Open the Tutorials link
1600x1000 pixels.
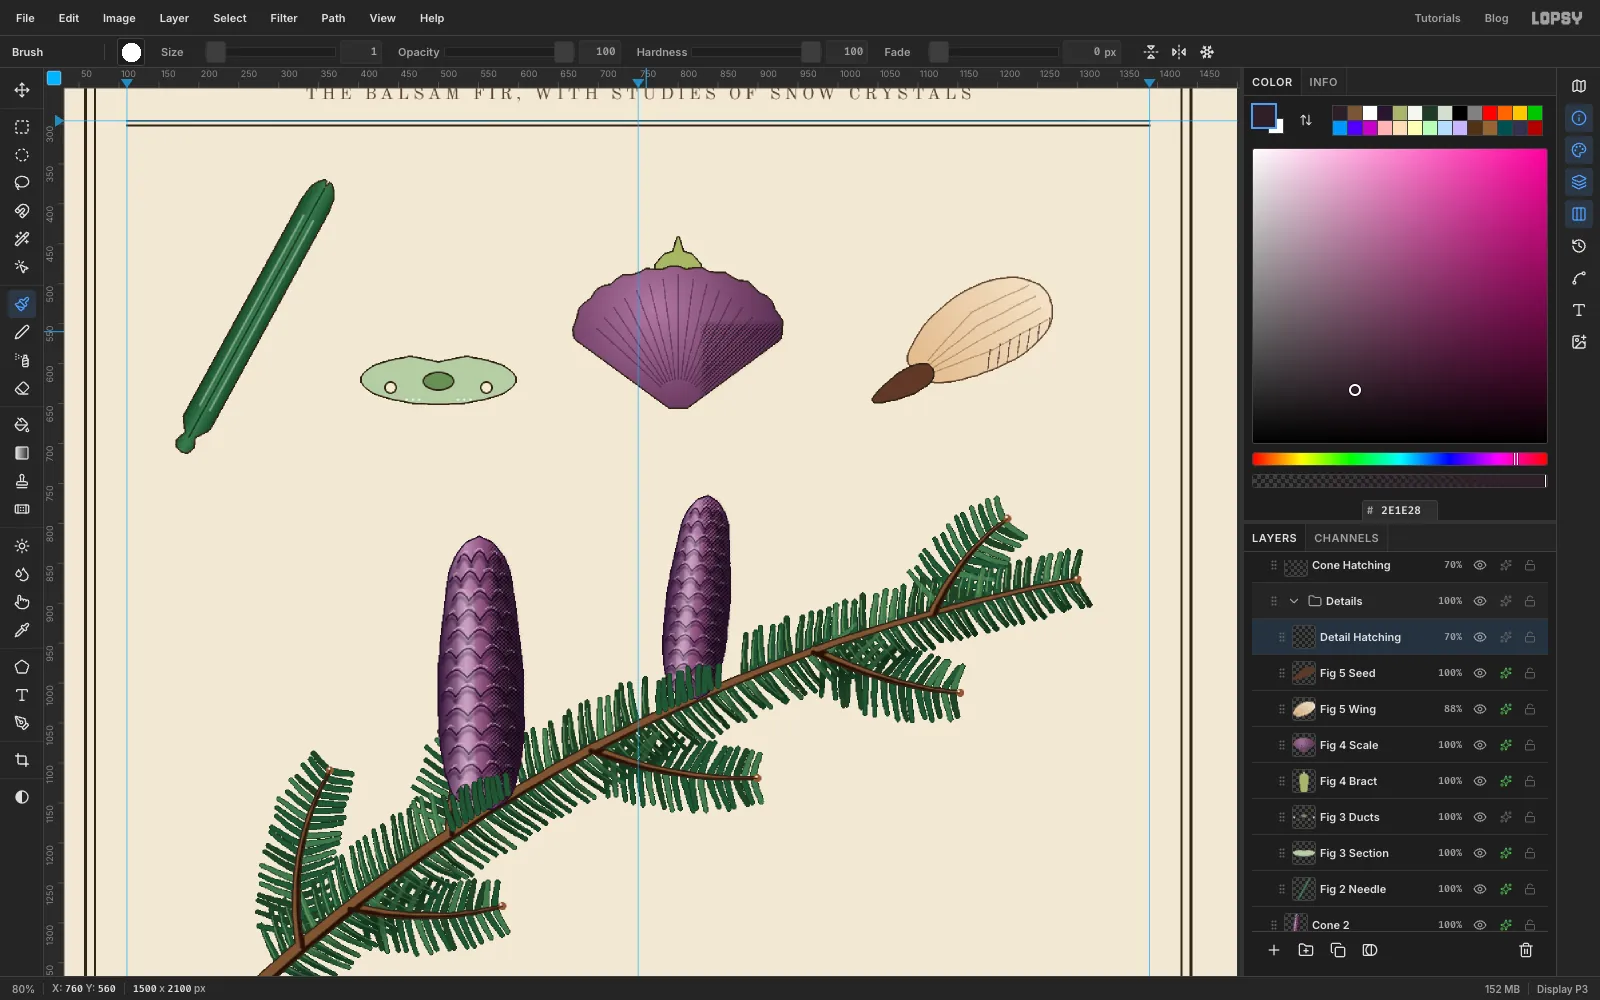tap(1437, 18)
